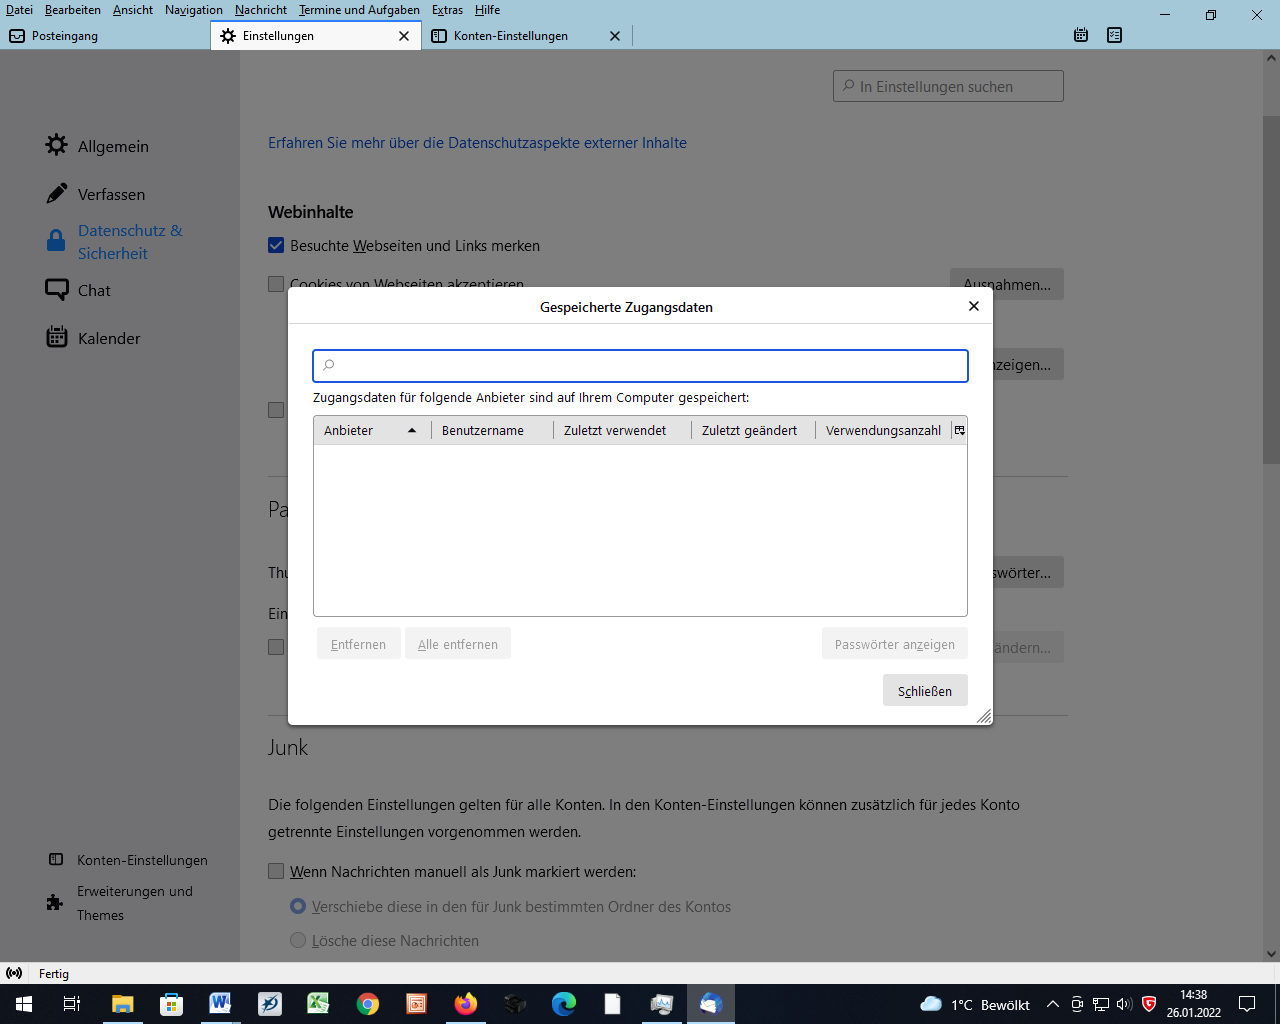This screenshot has width=1280, height=1024.
Task: Open the Word icon on the taskbar
Action: [x=220, y=1004]
